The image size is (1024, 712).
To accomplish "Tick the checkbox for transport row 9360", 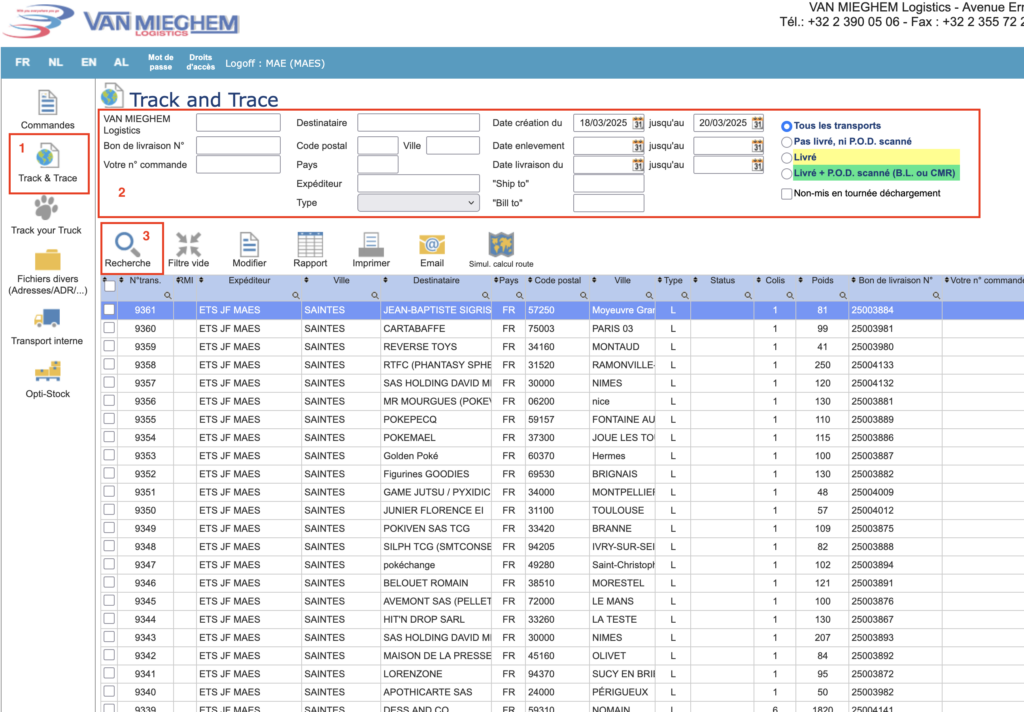I will (x=109, y=329).
